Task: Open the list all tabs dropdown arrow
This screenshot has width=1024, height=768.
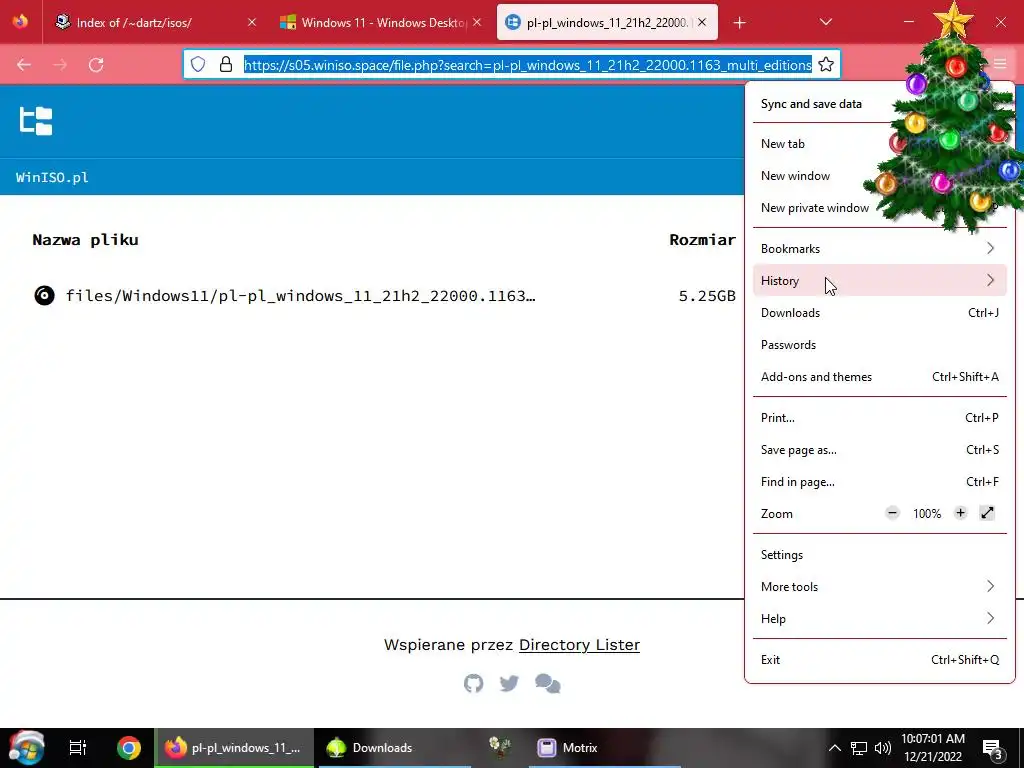Action: (825, 22)
